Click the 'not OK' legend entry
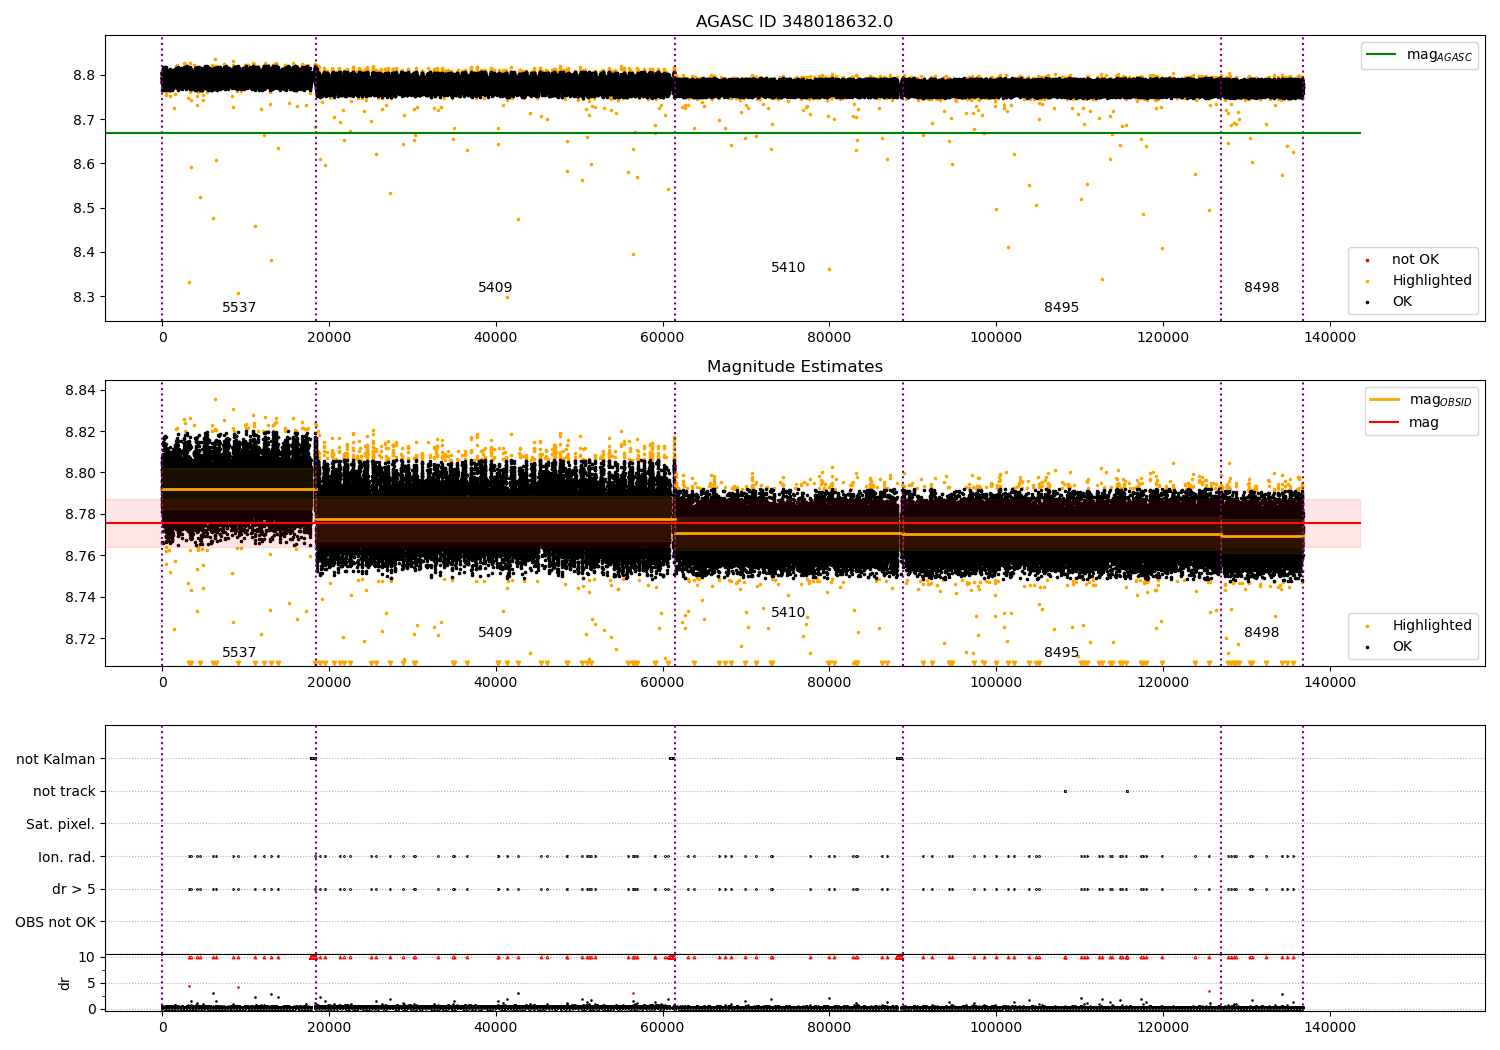The image size is (1500, 1050). click(x=1413, y=260)
